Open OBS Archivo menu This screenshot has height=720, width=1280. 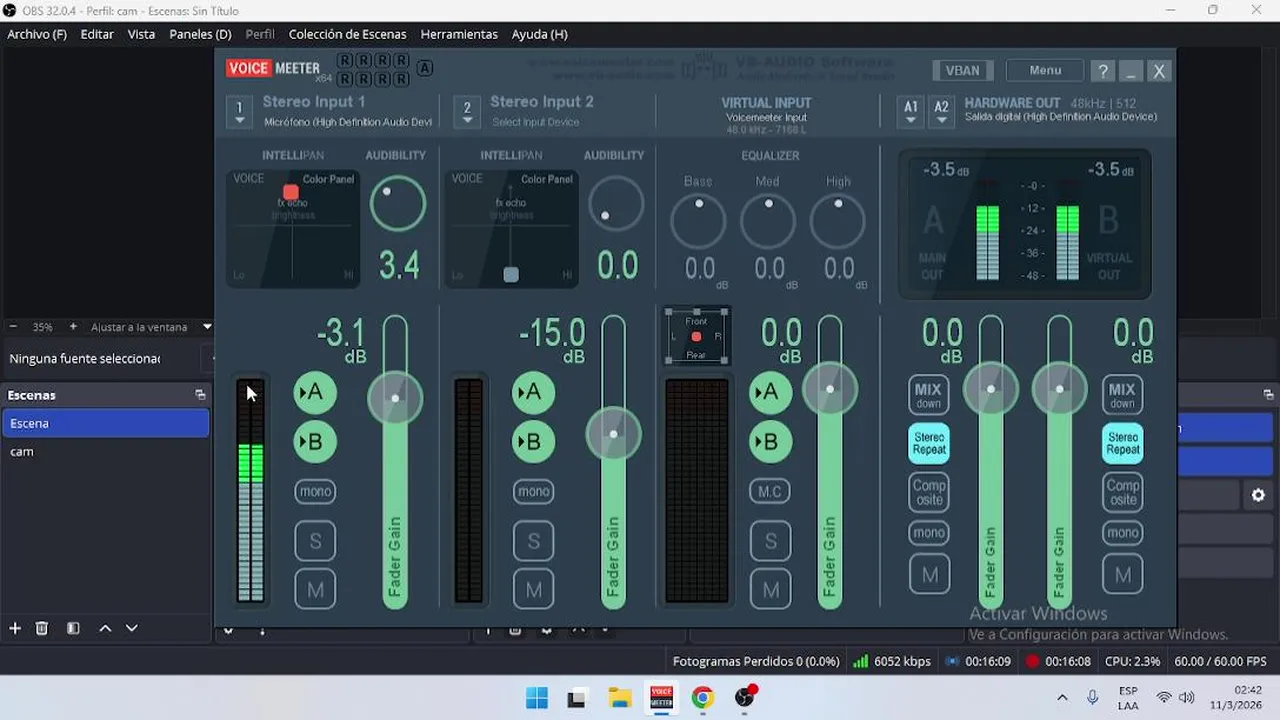(x=37, y=34)
